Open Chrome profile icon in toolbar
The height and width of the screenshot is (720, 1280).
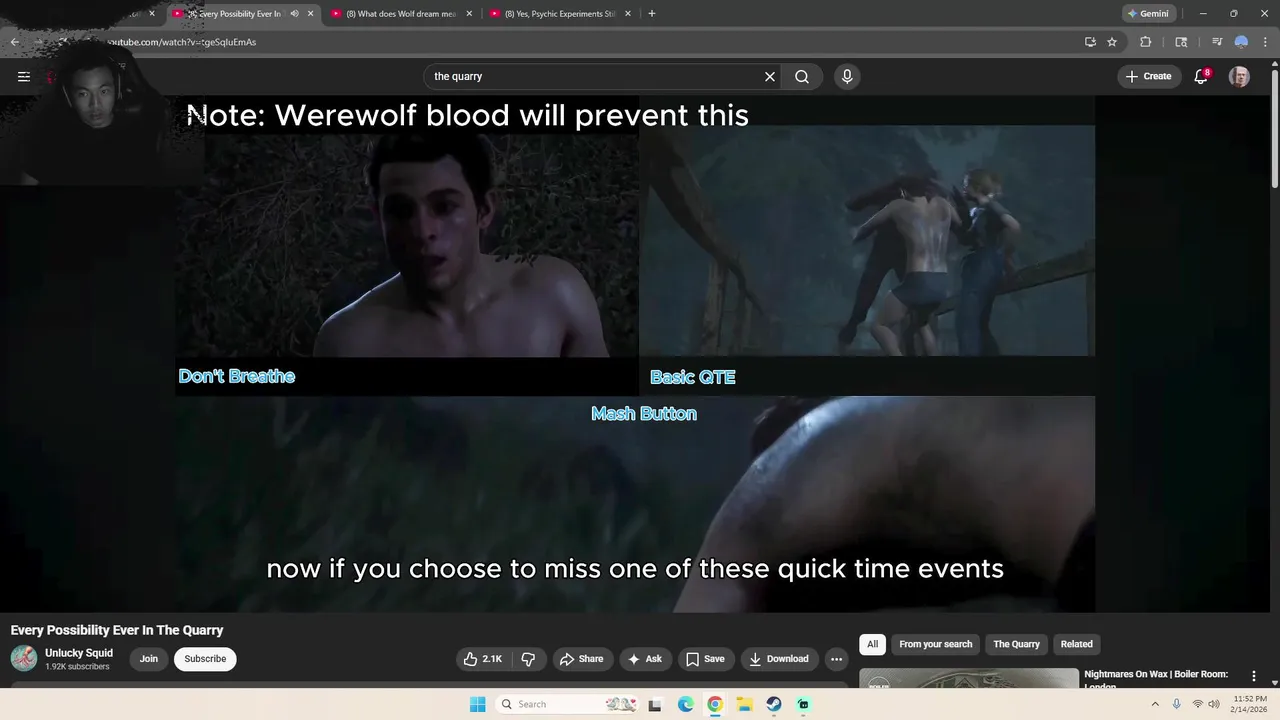pos(1241,42)
